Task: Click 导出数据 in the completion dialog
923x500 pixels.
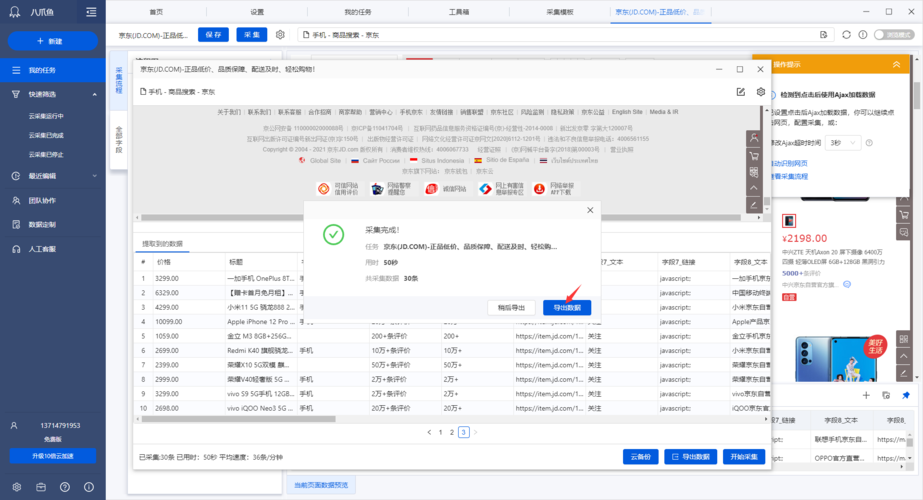Action: pyautogui.click(x=567, y=307)
